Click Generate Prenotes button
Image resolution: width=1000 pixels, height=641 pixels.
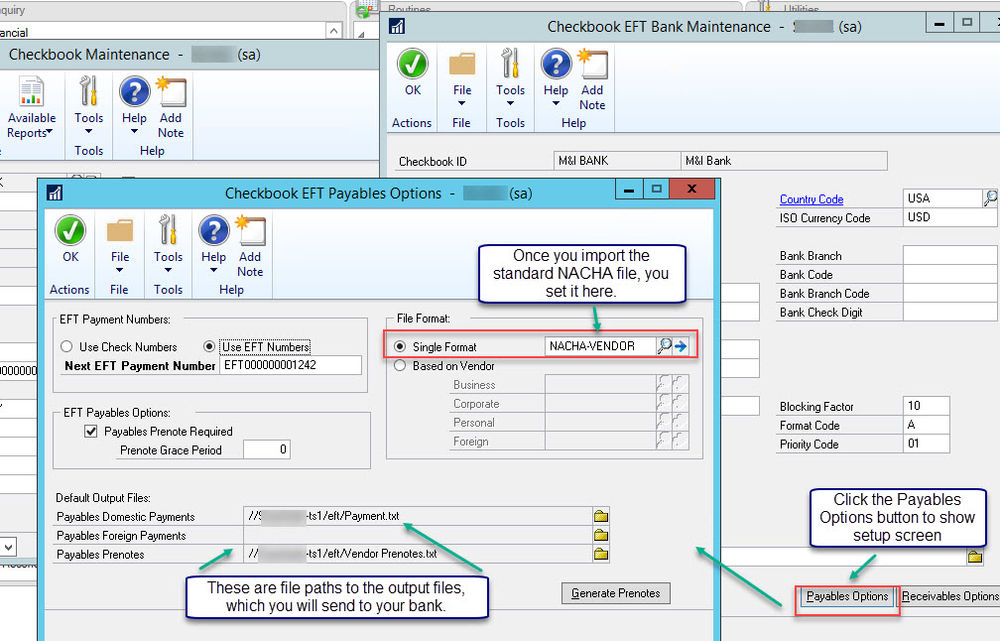(615, 593)
